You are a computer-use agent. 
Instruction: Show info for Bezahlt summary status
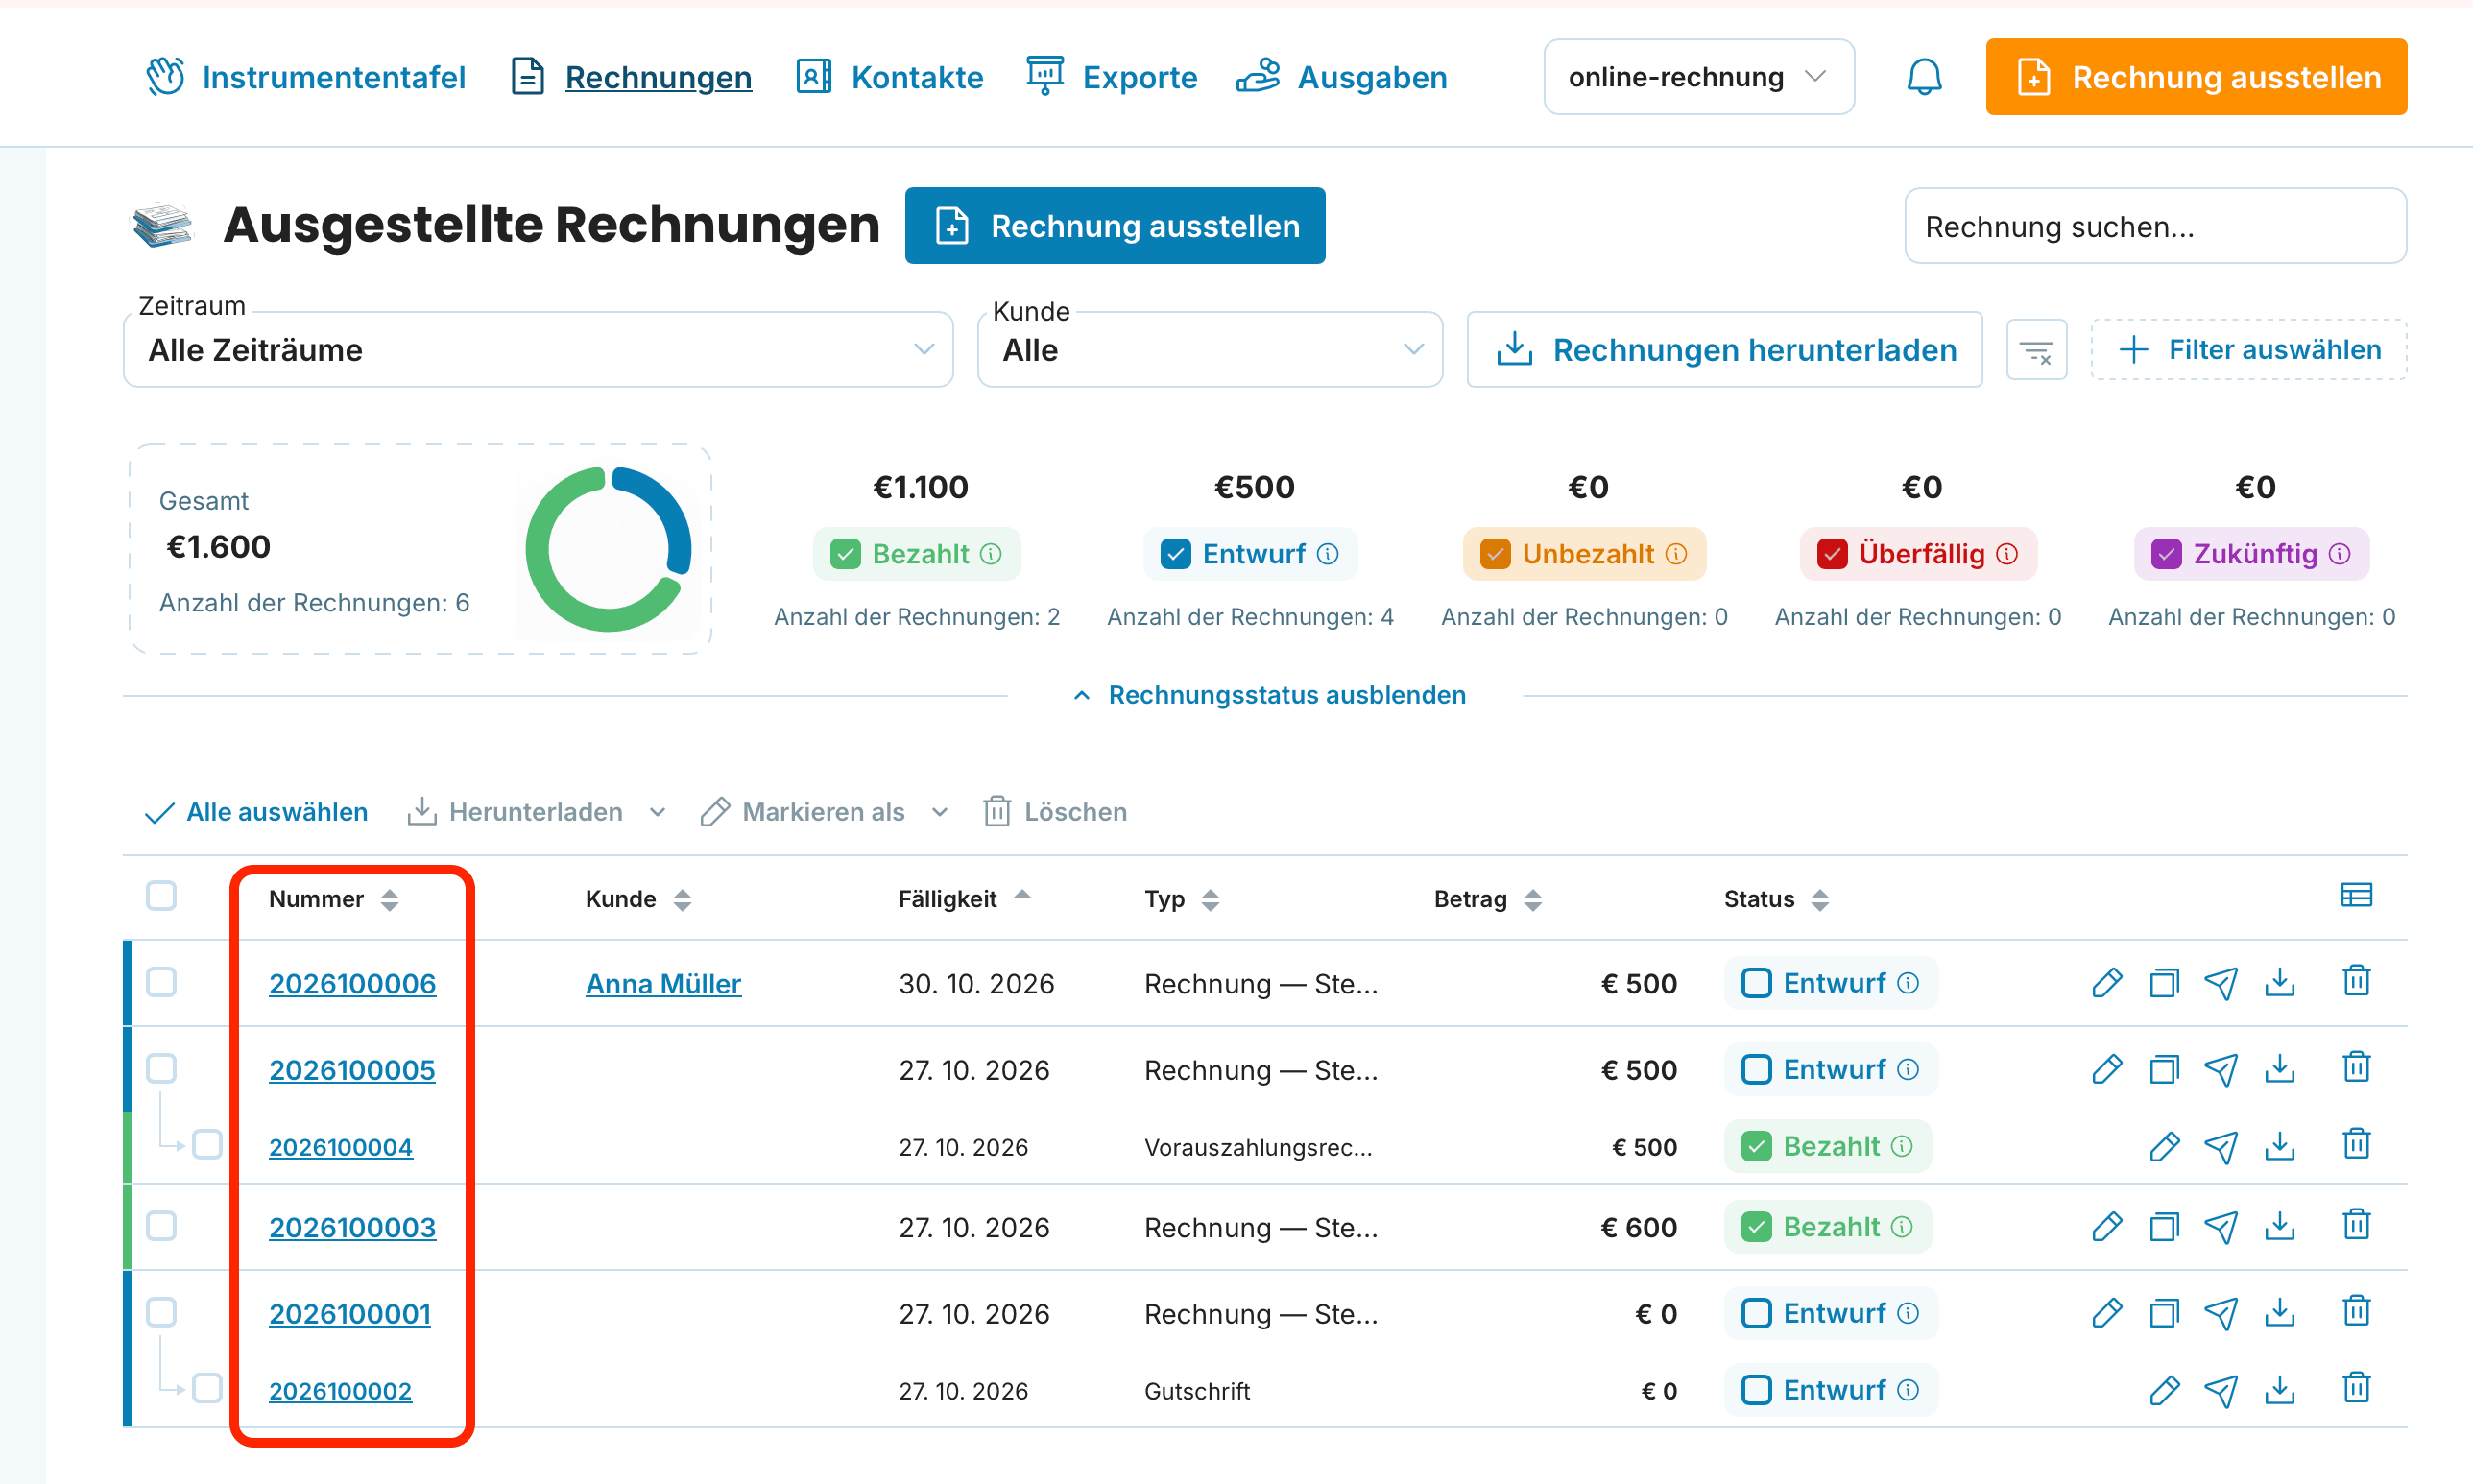click(x=991, y=554)
